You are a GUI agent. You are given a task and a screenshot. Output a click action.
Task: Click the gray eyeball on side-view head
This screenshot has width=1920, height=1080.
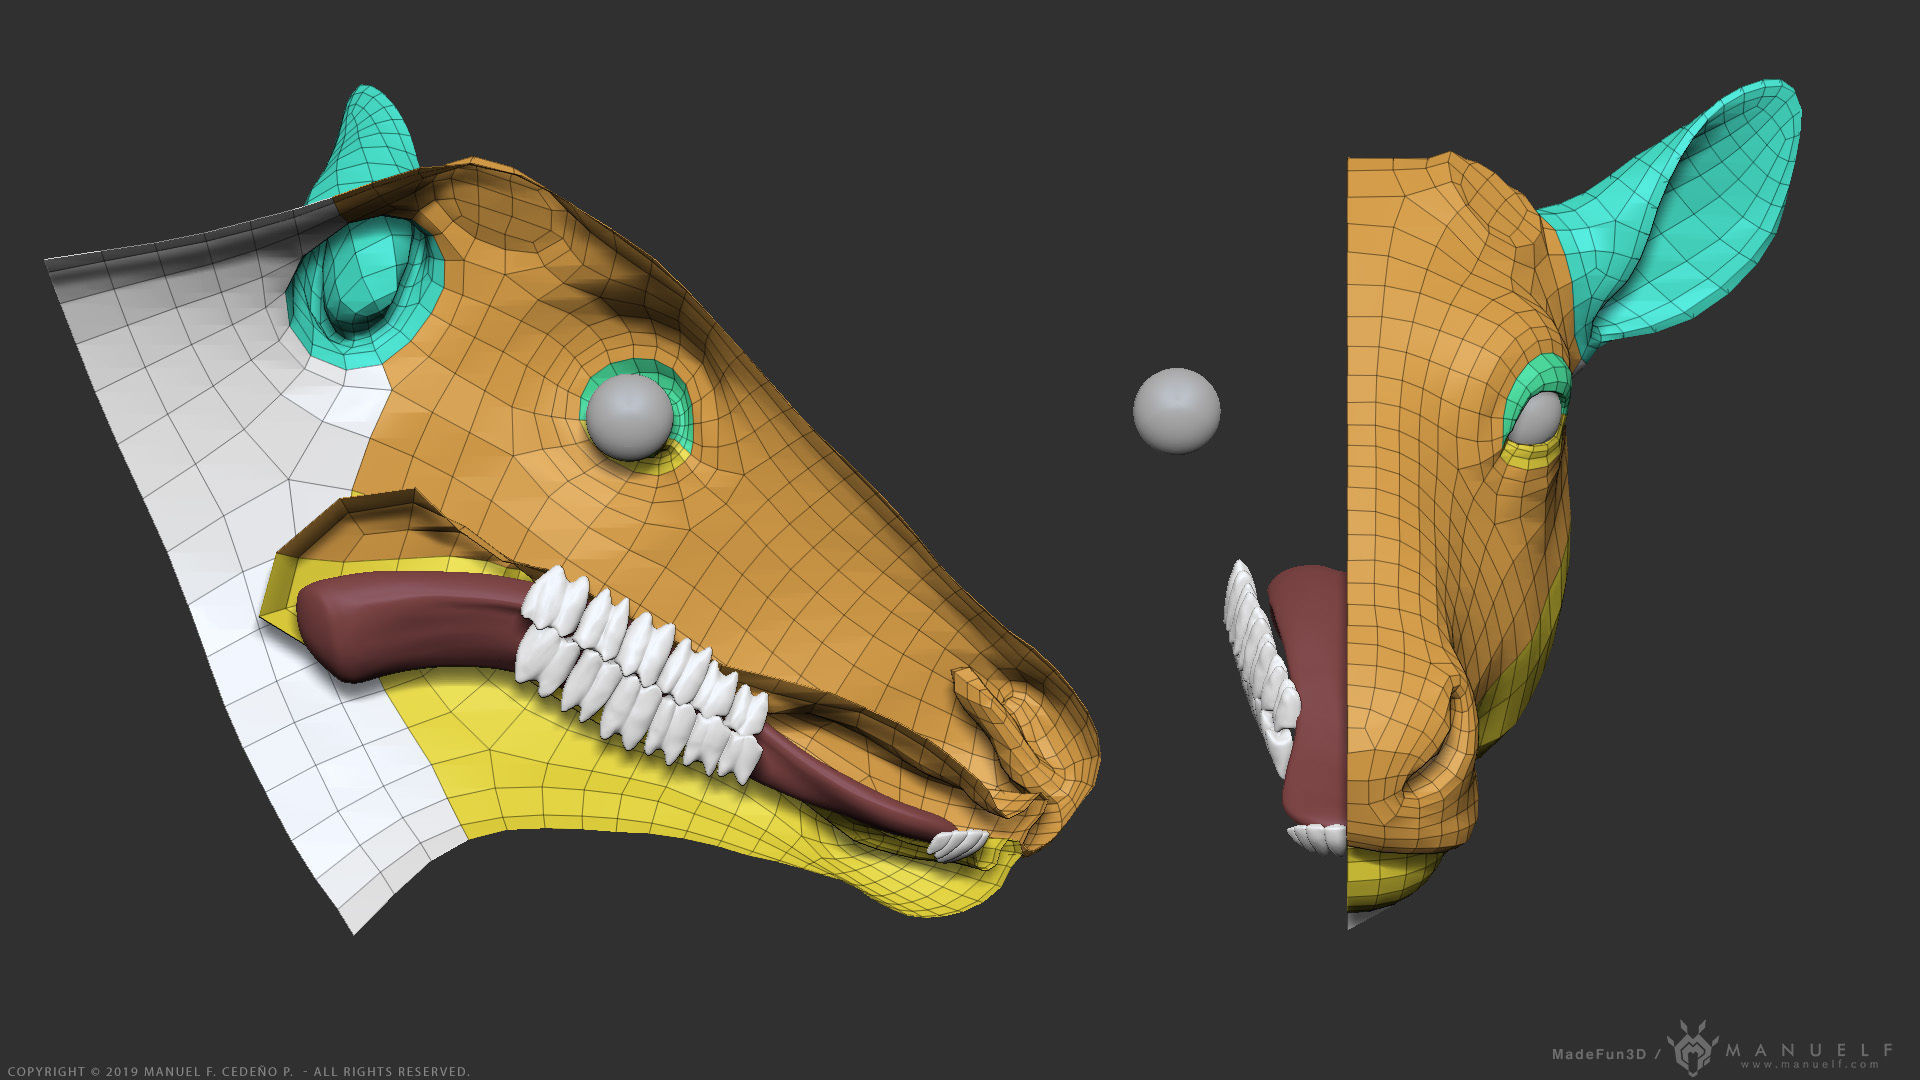[629, 417]
